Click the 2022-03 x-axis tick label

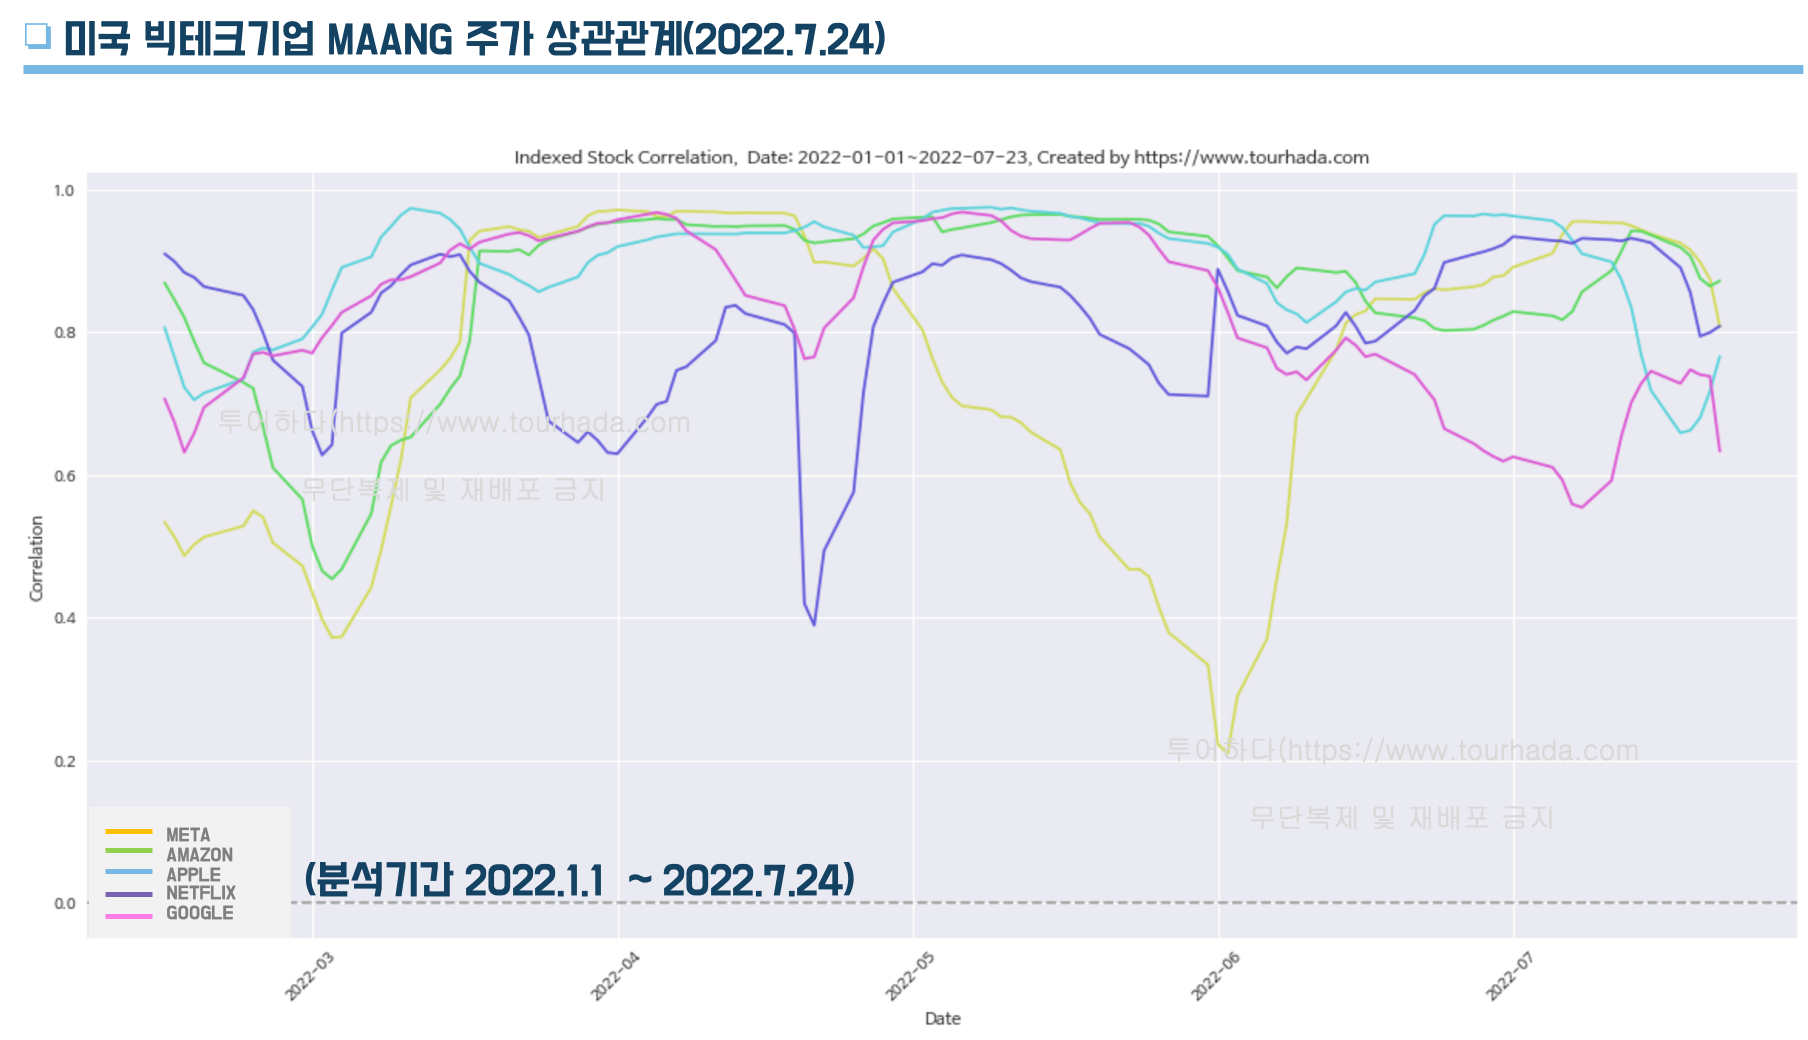[310, 976]
